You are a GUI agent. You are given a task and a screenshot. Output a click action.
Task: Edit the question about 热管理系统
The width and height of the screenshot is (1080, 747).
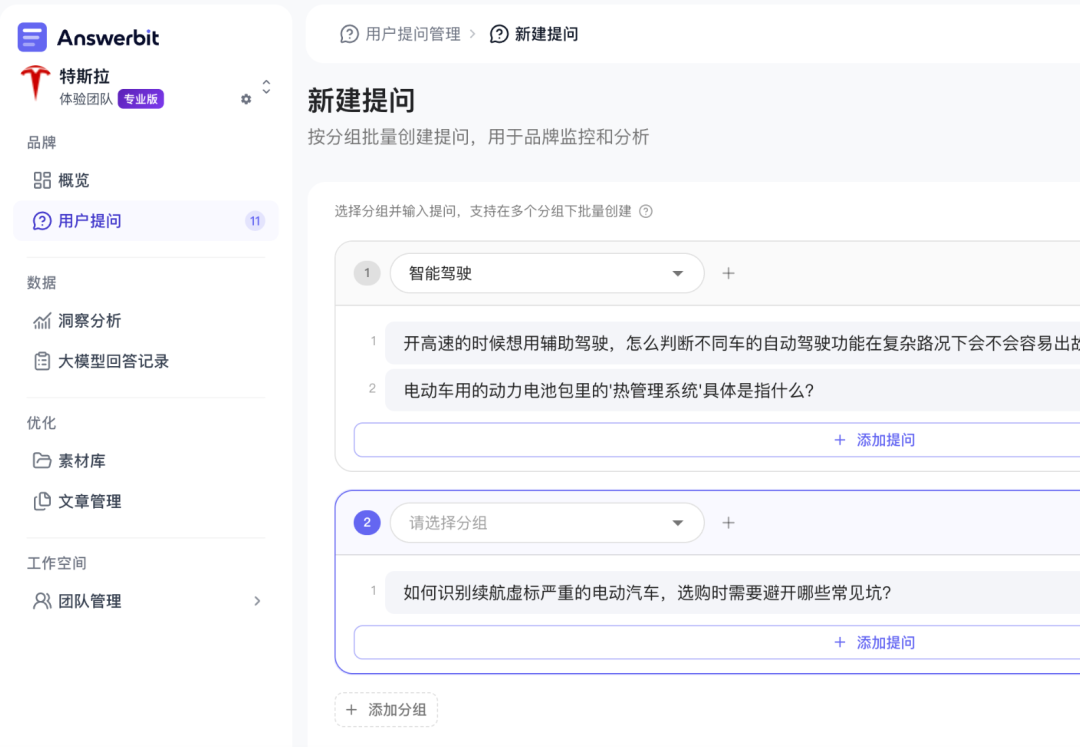pyautogui.click(x=732, y=390)
